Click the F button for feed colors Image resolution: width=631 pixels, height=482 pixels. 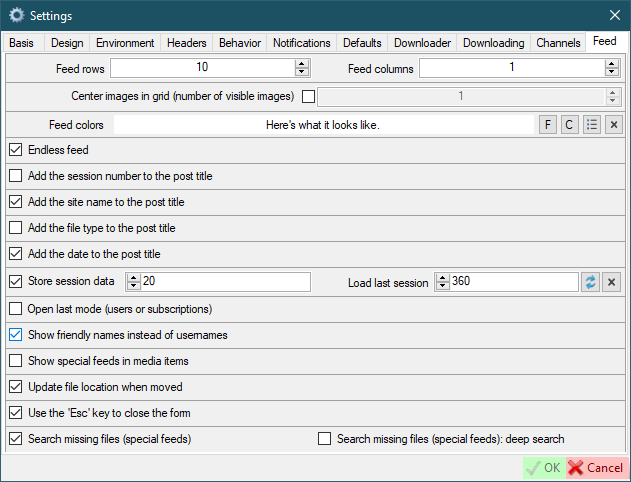click(548, 125)
